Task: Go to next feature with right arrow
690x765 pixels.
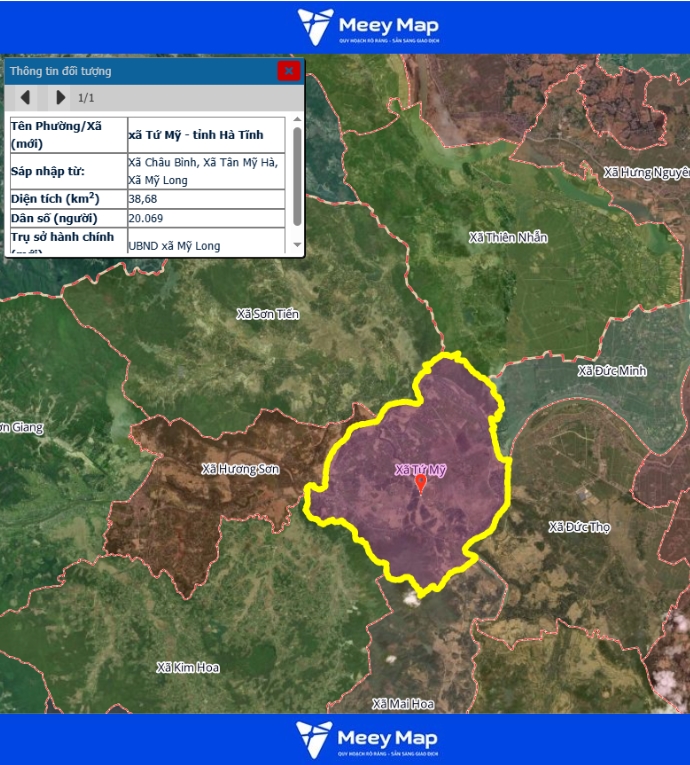Action: tap(61, 97)
